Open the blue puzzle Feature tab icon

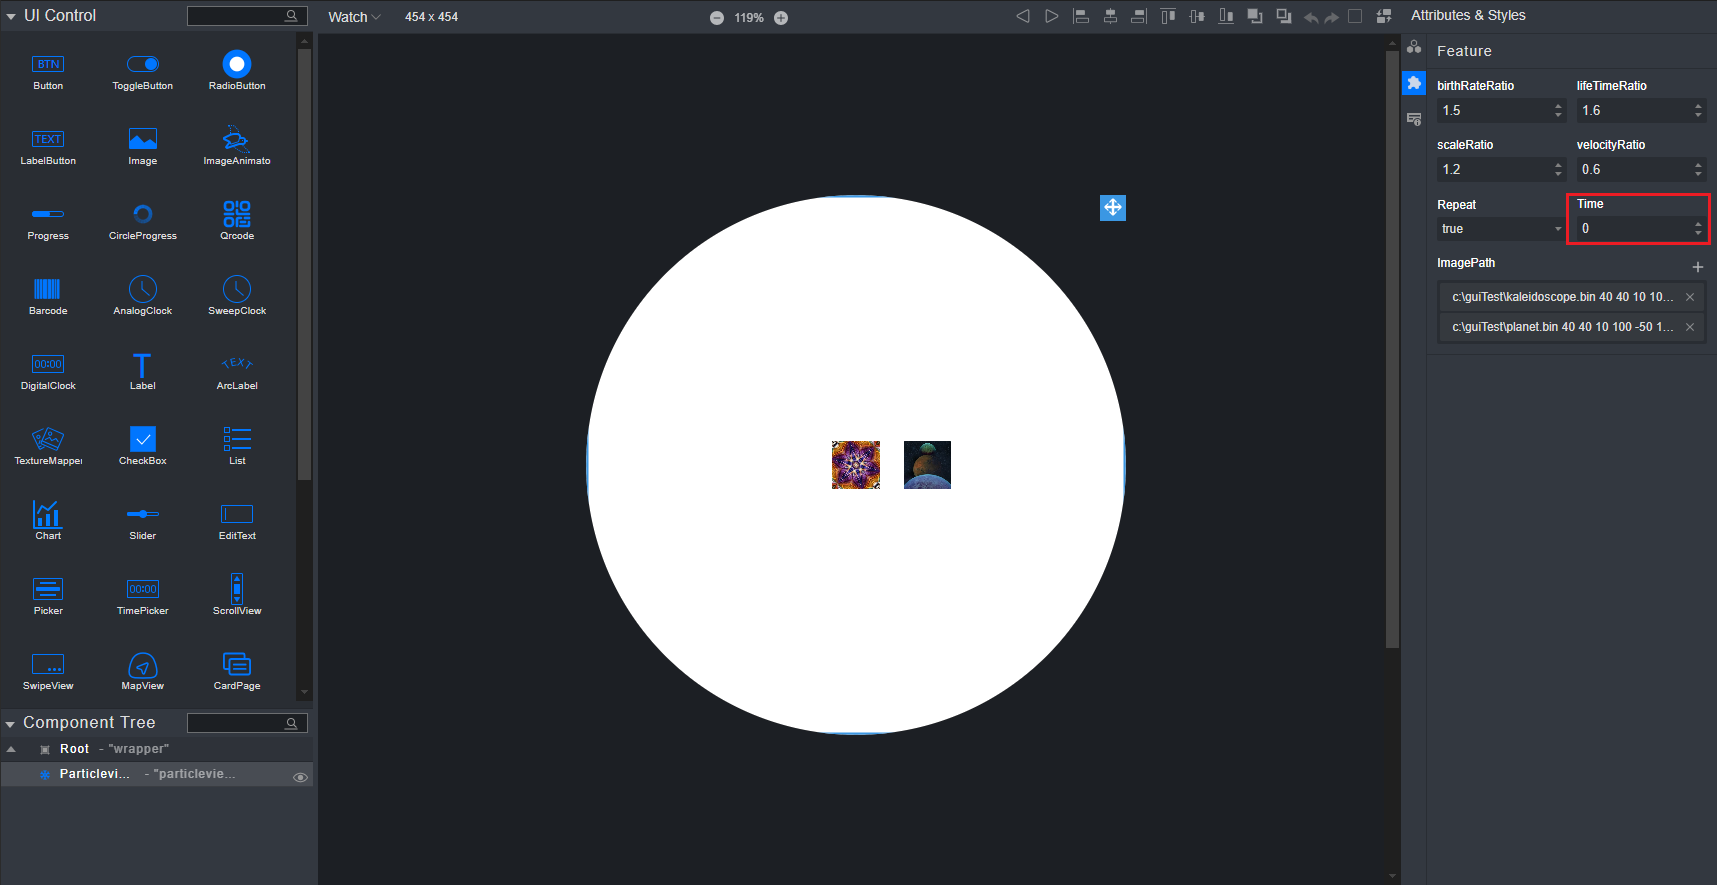click(1414, 83)
